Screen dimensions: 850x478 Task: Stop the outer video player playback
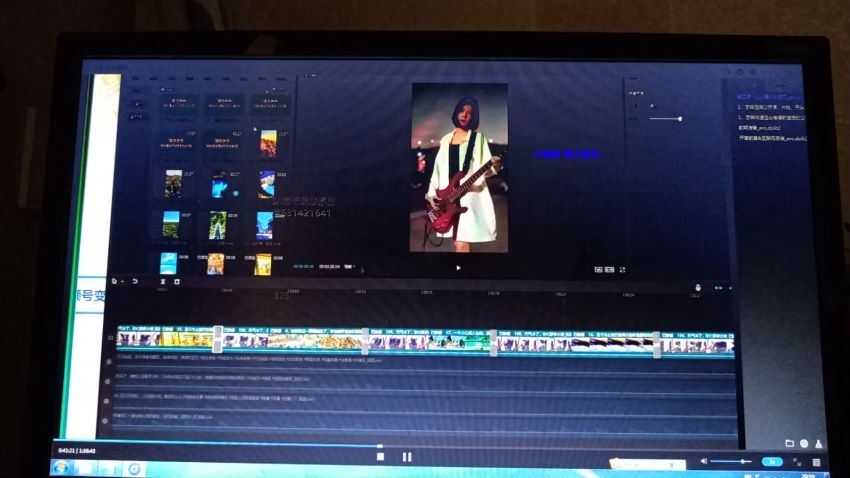[381, 457]
